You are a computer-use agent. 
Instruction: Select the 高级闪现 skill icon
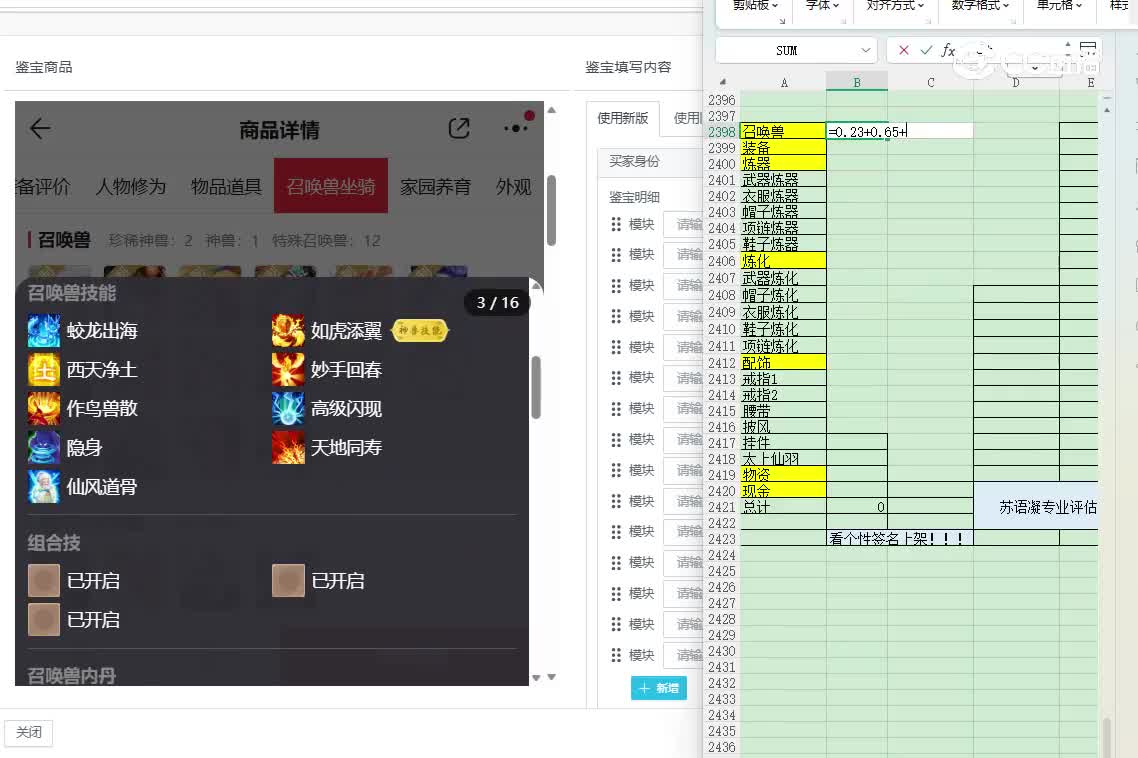[x=288, y=409]
